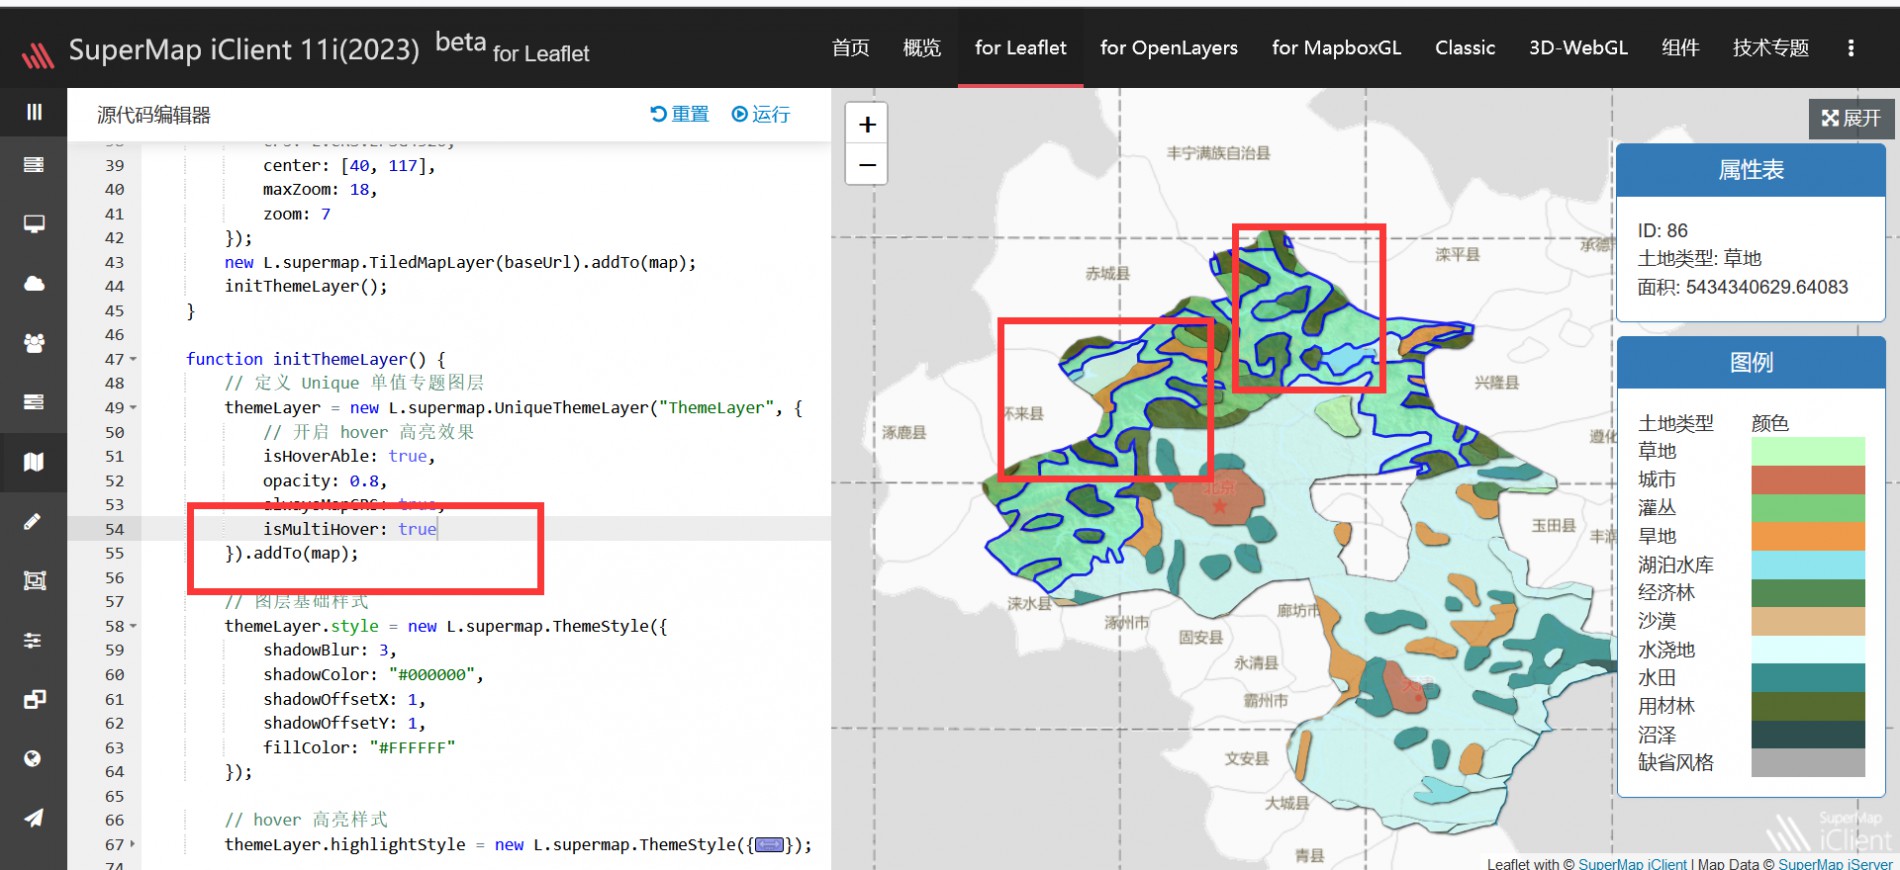Switch to 3D-WebGL tab
1900x870 pixels.
tap(1578, 47)
